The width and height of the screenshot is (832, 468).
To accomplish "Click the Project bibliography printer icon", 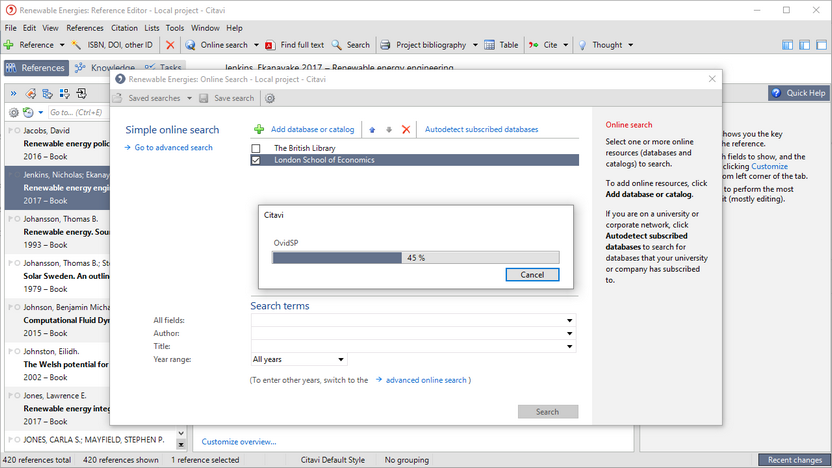I will [x=385, y=45].
